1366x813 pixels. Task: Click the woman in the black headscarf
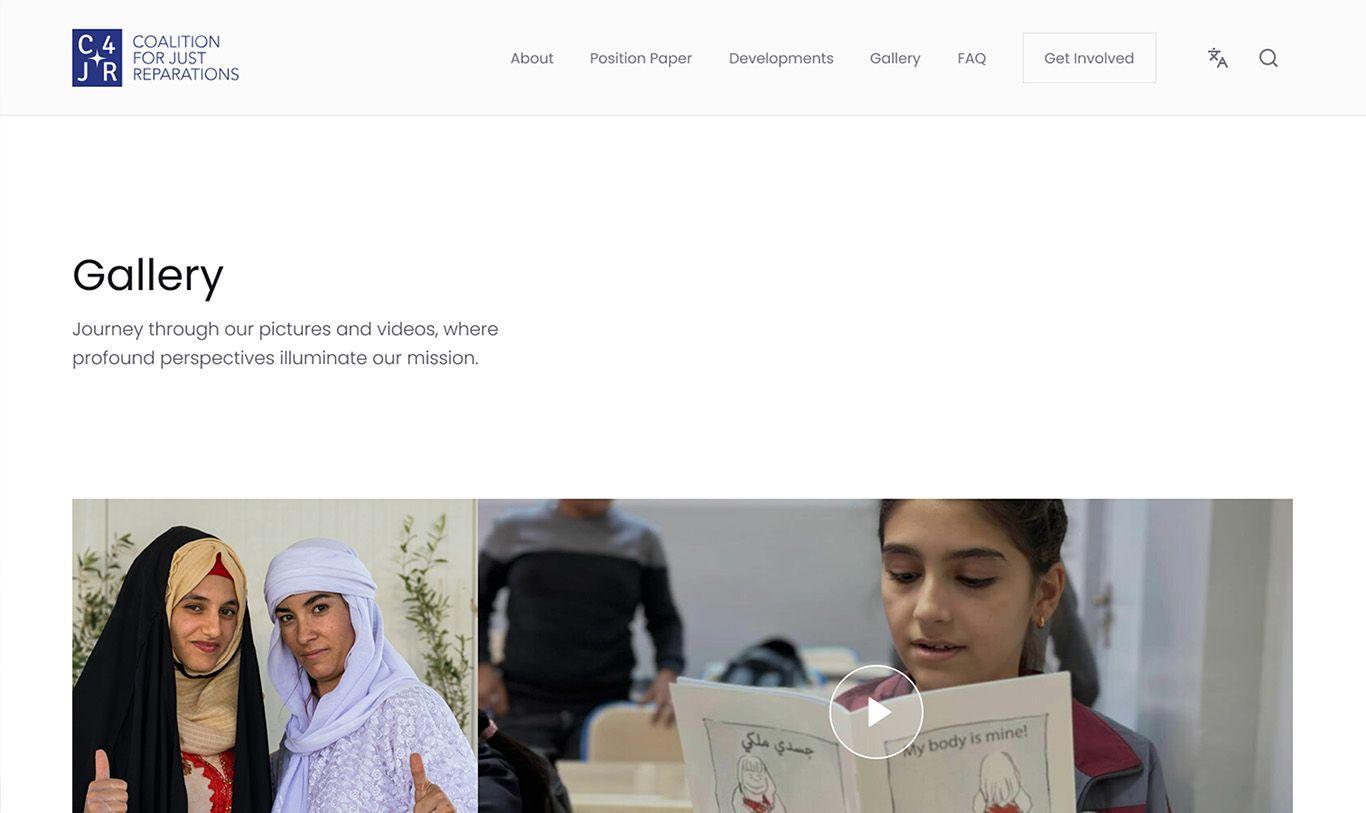tap(170, 670)
